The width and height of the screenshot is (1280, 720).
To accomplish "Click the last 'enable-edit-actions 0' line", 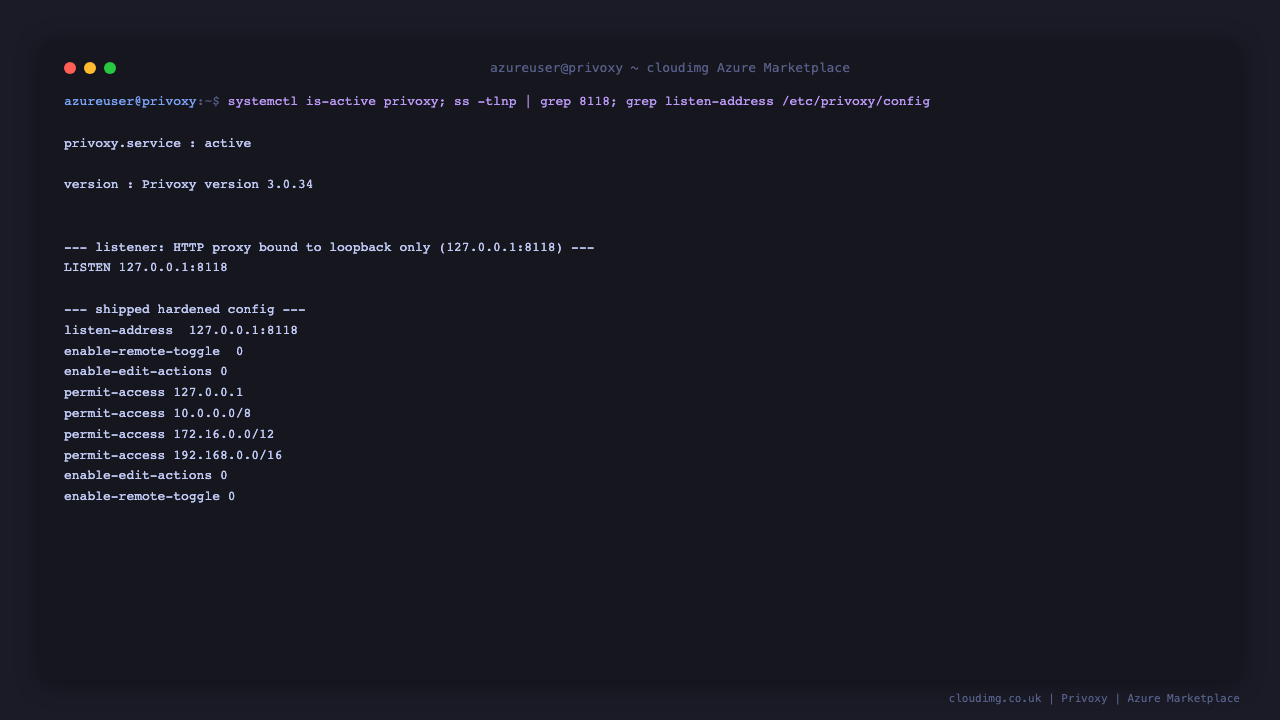I will pos(146,475).
